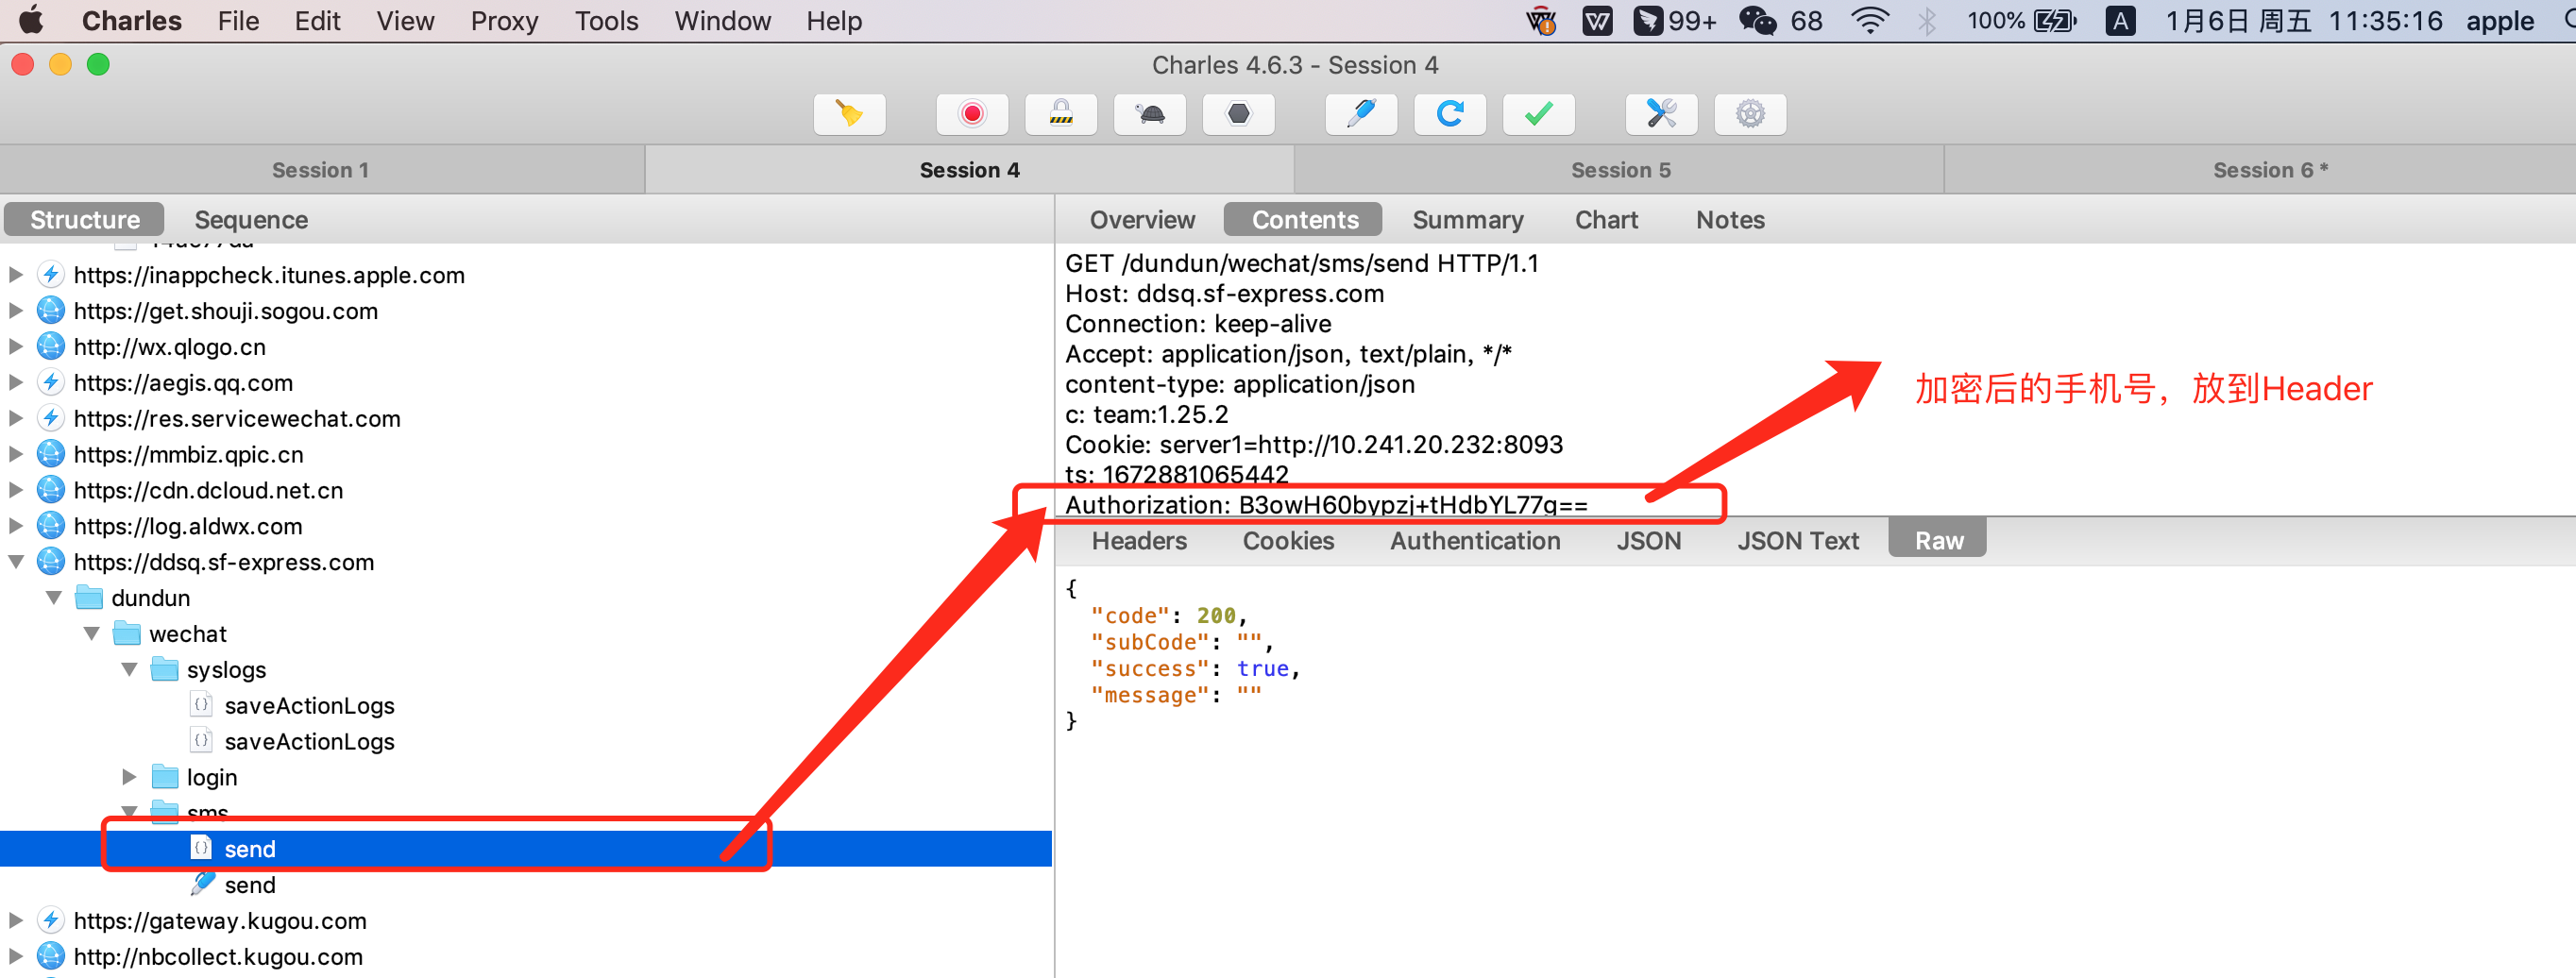Viewport: 2576px width, 978px height.
Task: Click the login folder icon
Action: click(165, 777)
